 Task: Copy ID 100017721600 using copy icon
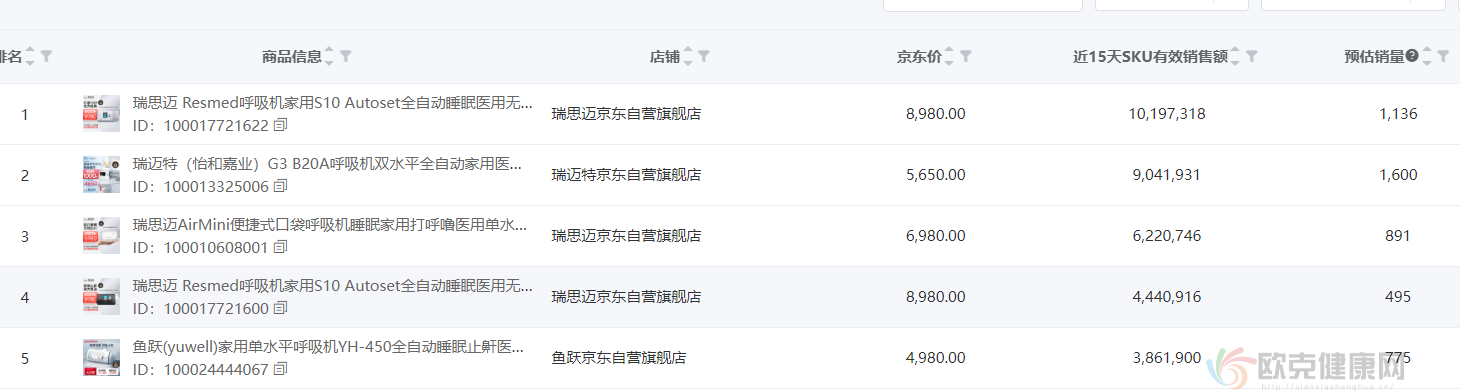(280, 308)
